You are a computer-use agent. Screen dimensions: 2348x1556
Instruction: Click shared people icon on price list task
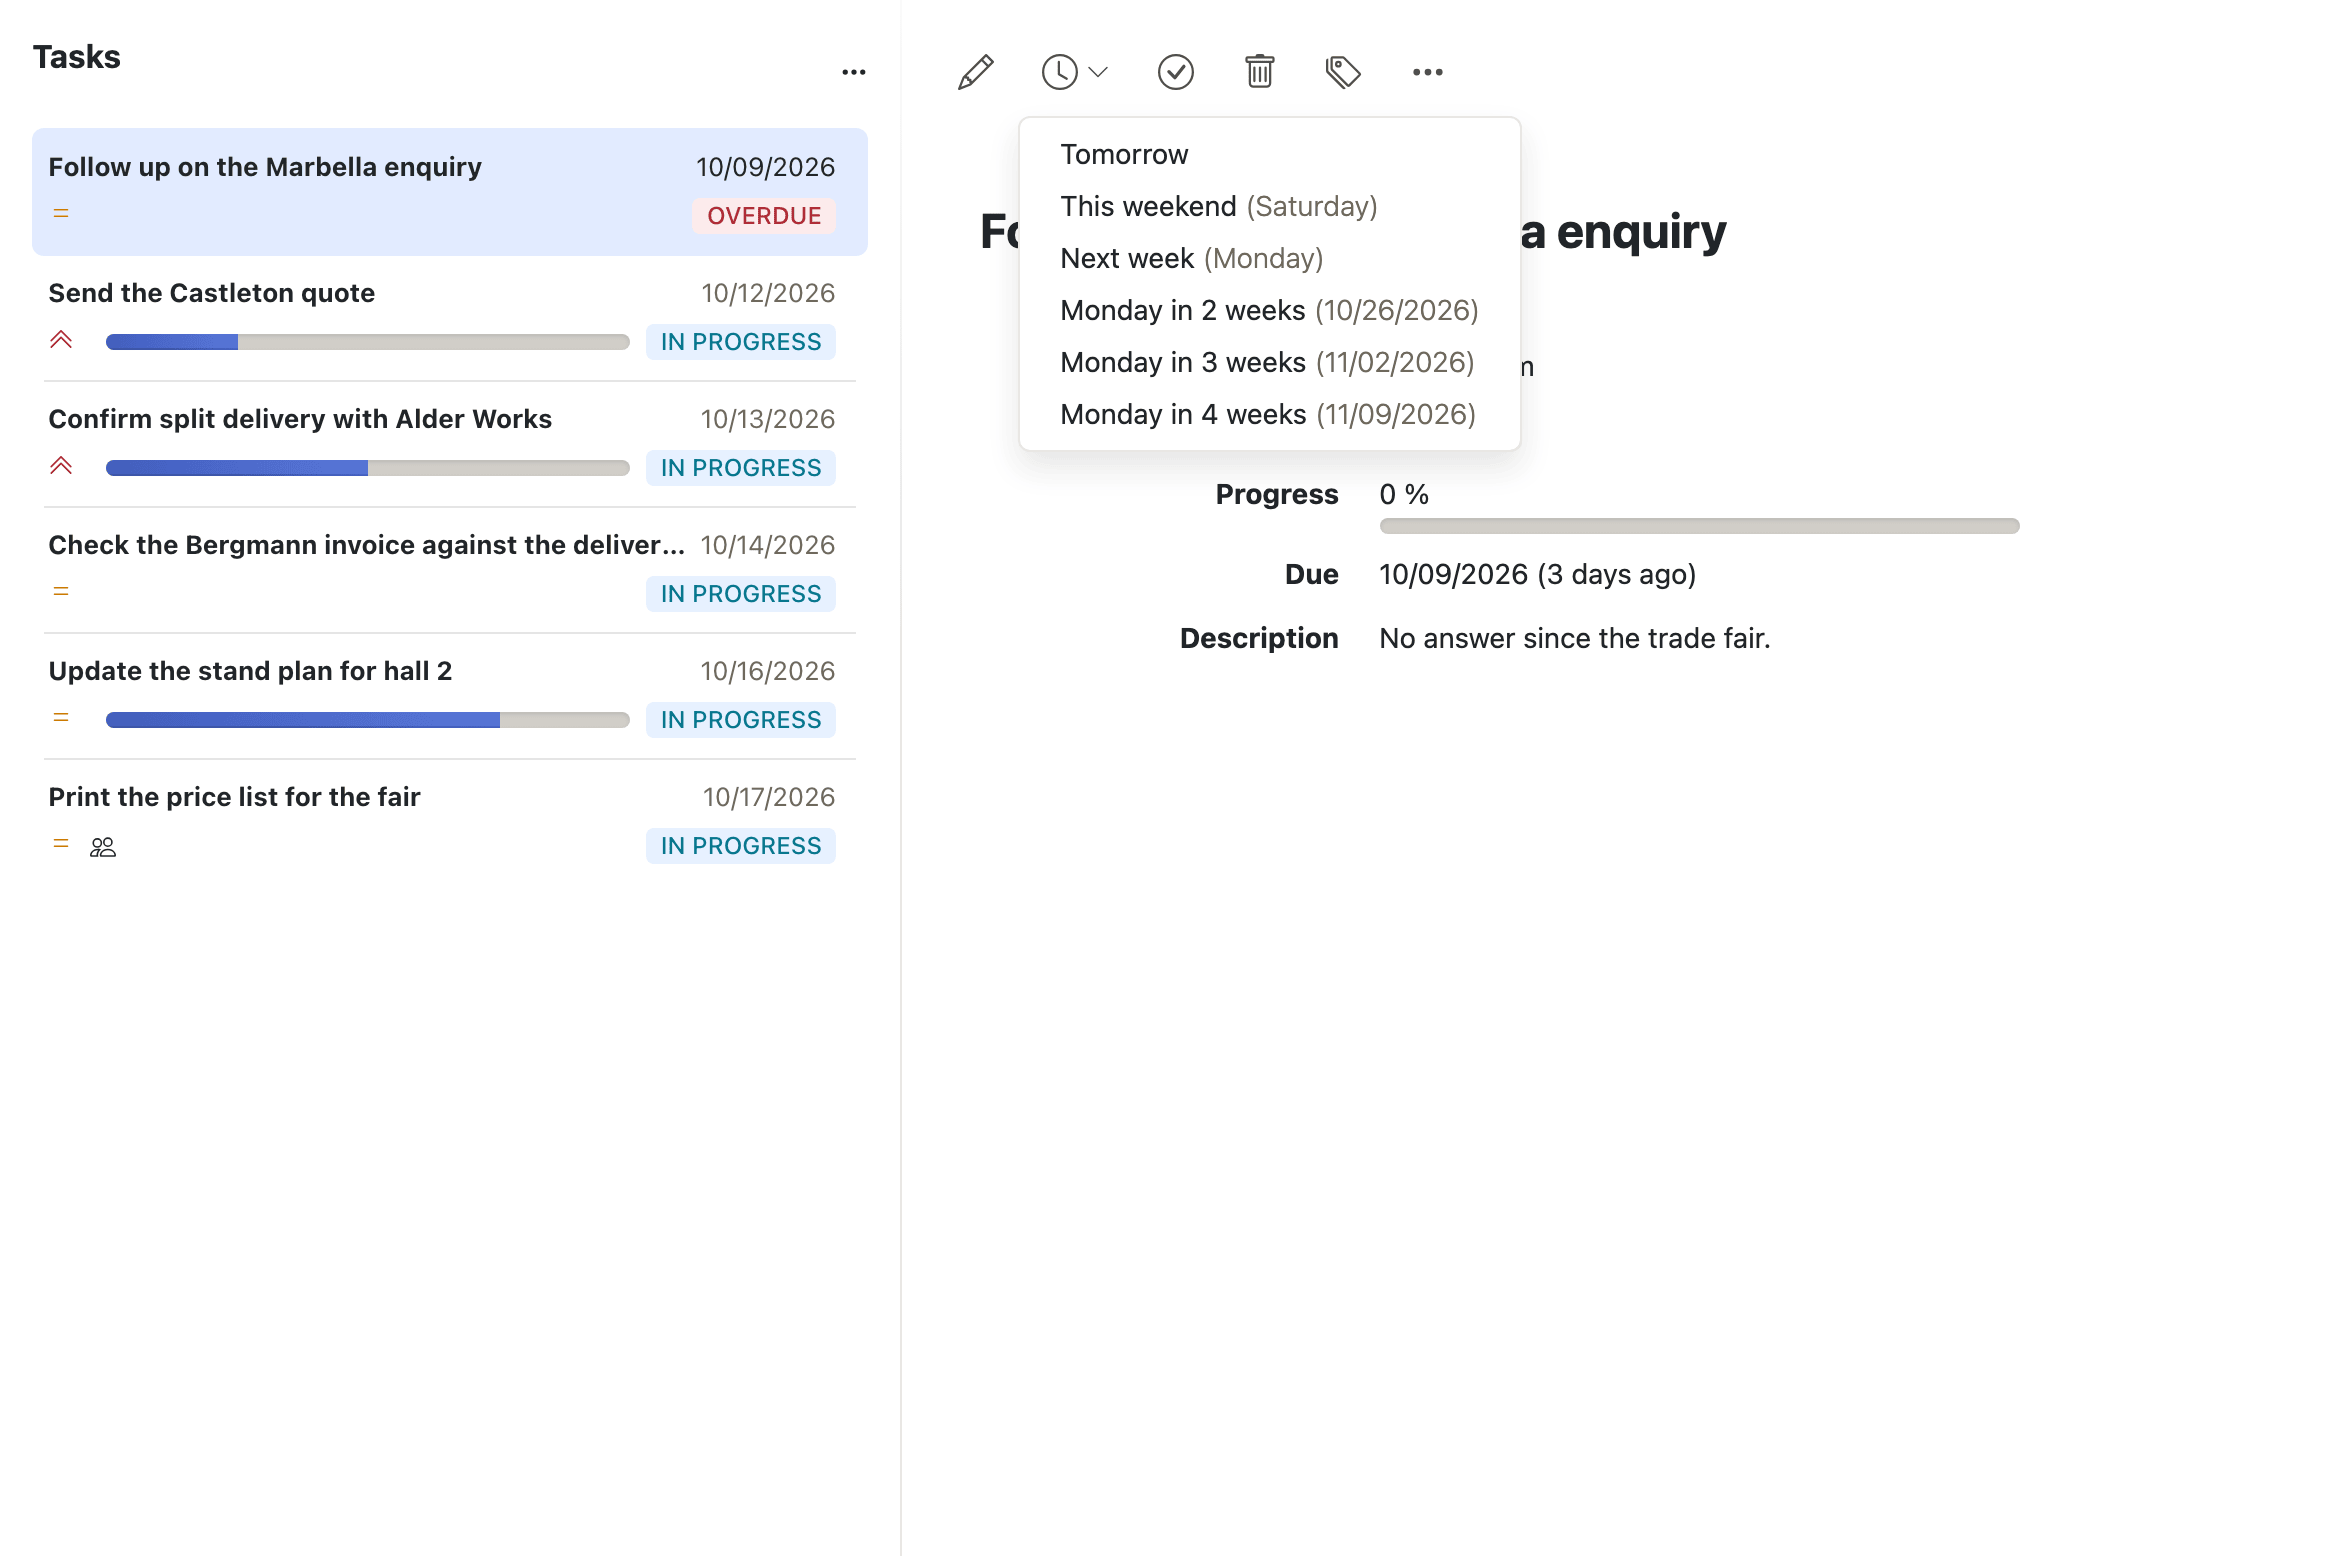coord(103,847)
